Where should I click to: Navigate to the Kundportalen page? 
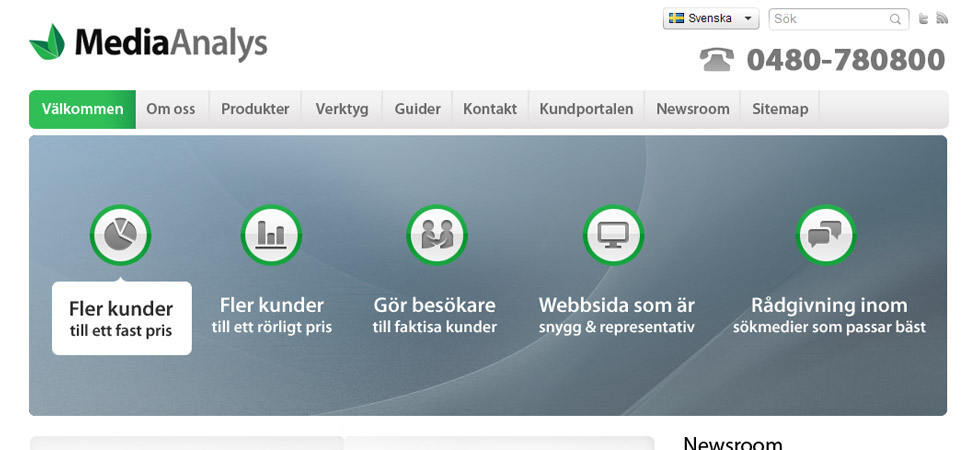coord(586,109)
